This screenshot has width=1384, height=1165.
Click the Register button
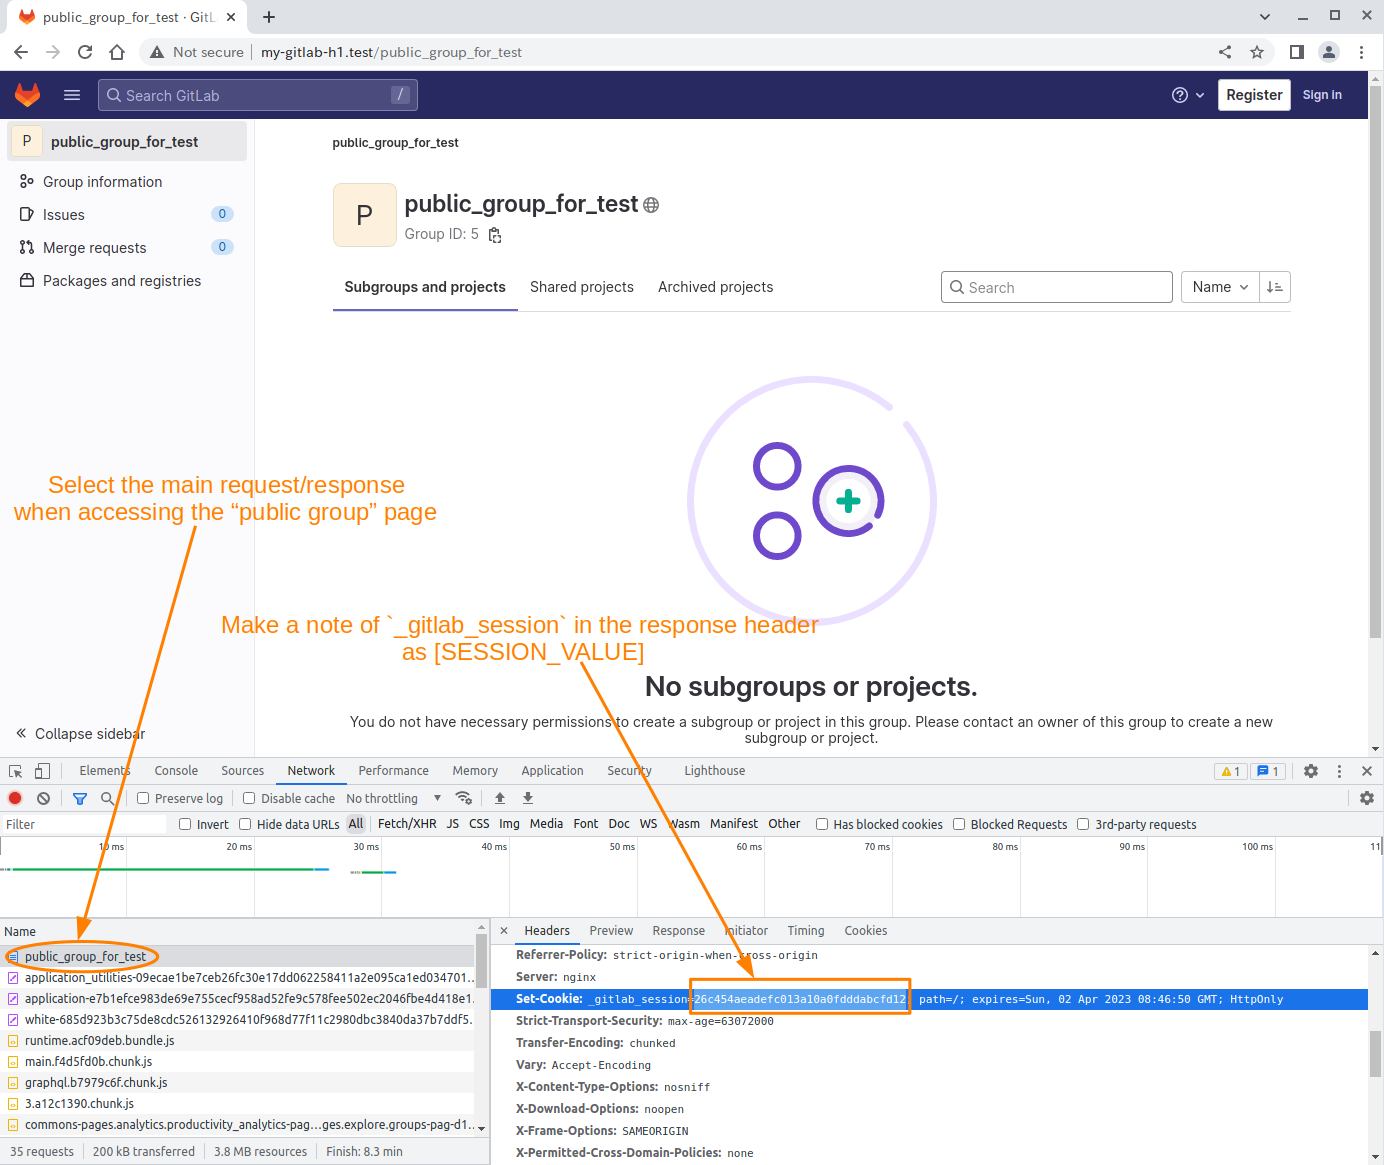pos(1253,95)
